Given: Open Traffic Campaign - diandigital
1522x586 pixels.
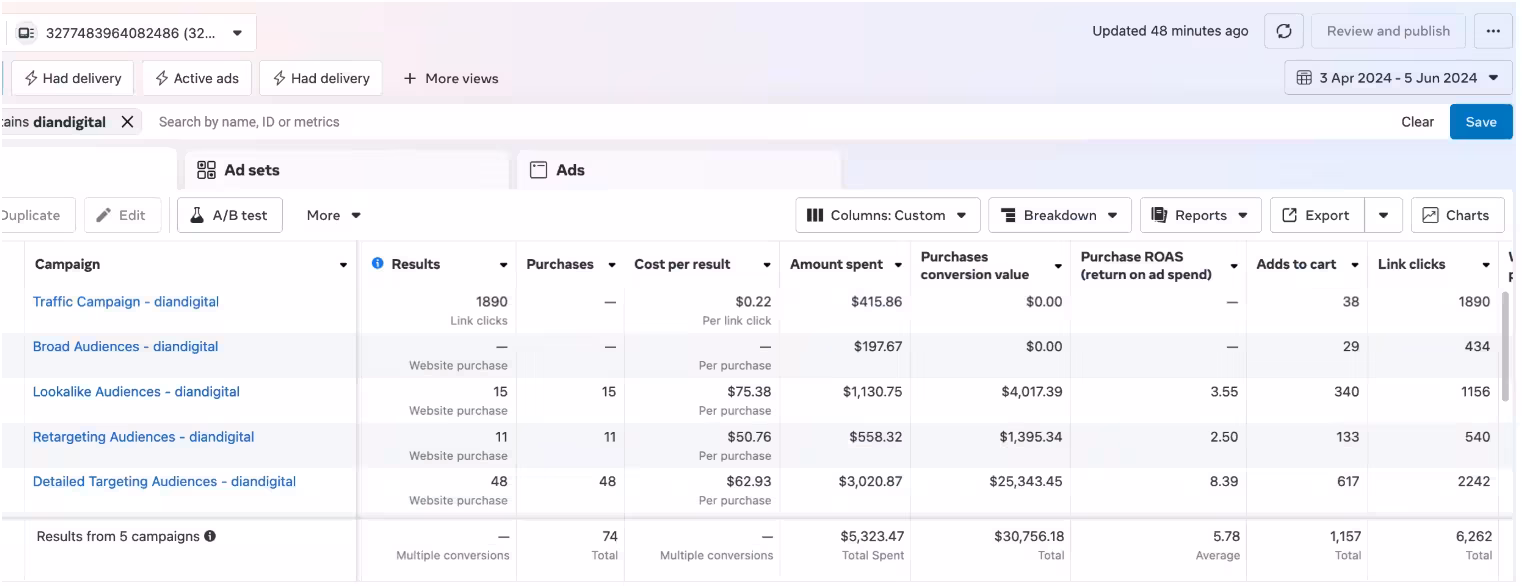Looking at the screenshot, I should (x=126, y=302).
